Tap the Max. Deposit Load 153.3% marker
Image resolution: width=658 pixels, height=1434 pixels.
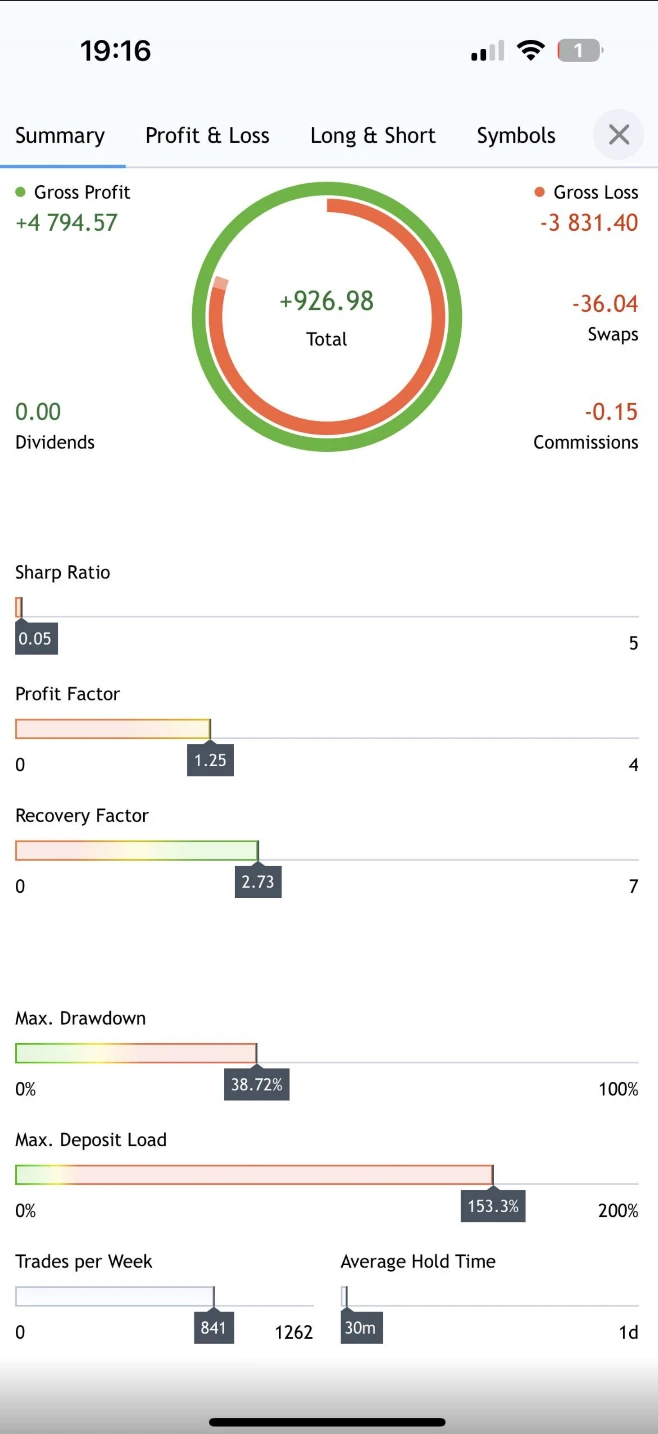point(493,1206)
